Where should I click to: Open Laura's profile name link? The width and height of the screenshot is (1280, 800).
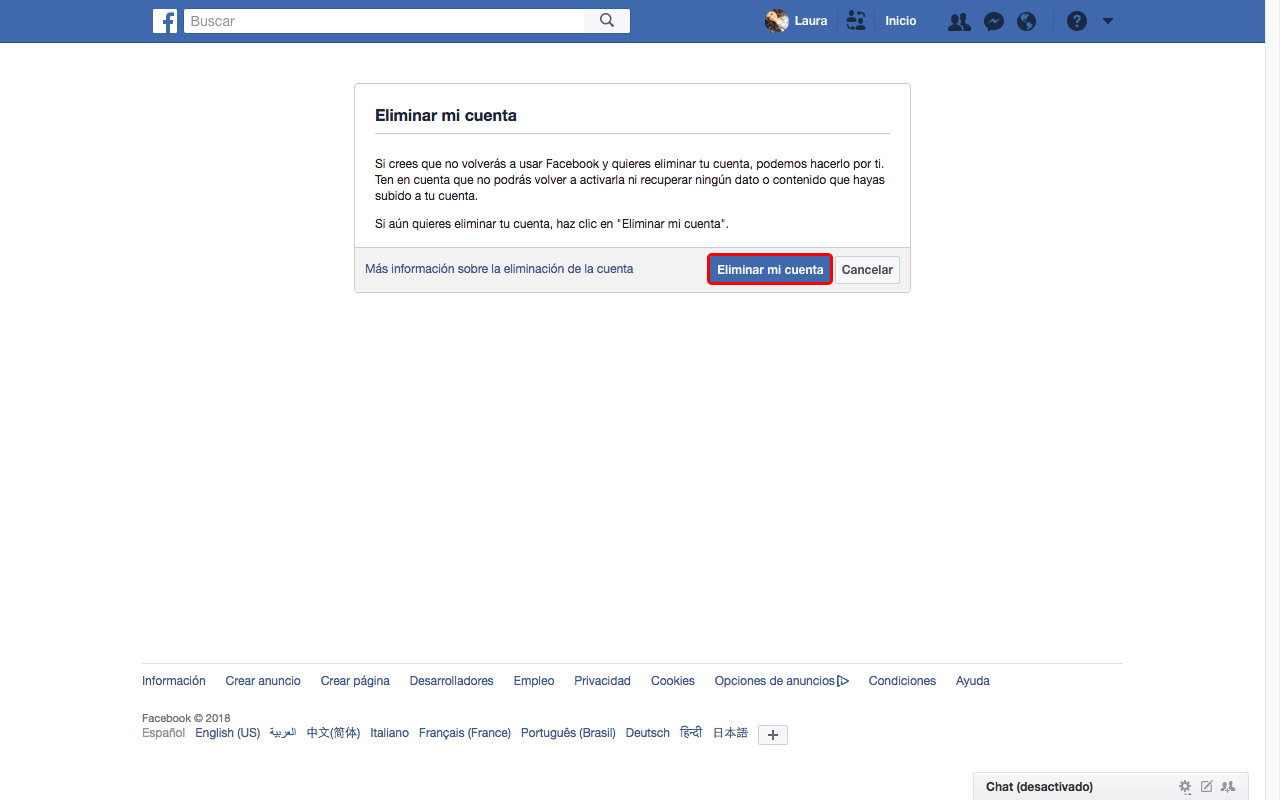(x=811, y=21)
